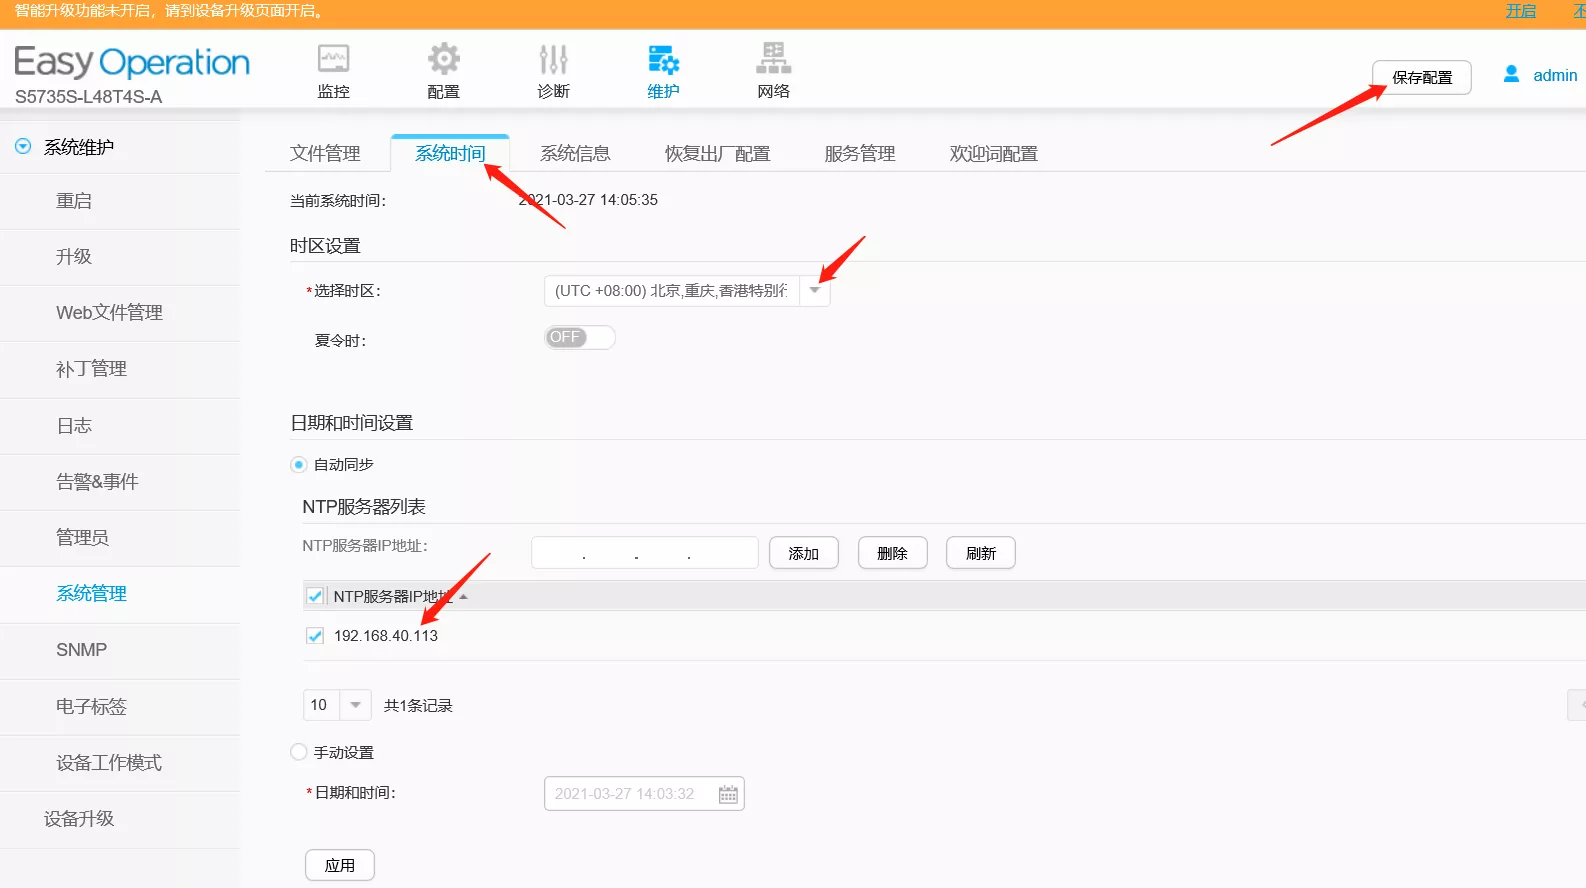Click the 配置 gear icon
Image resolution: width=1586 pixels, height=888 pixels.
(443, 60)
